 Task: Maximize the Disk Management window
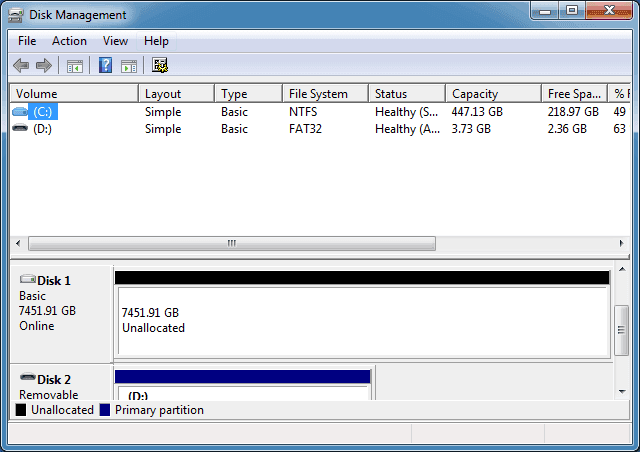tap(572, 11)
